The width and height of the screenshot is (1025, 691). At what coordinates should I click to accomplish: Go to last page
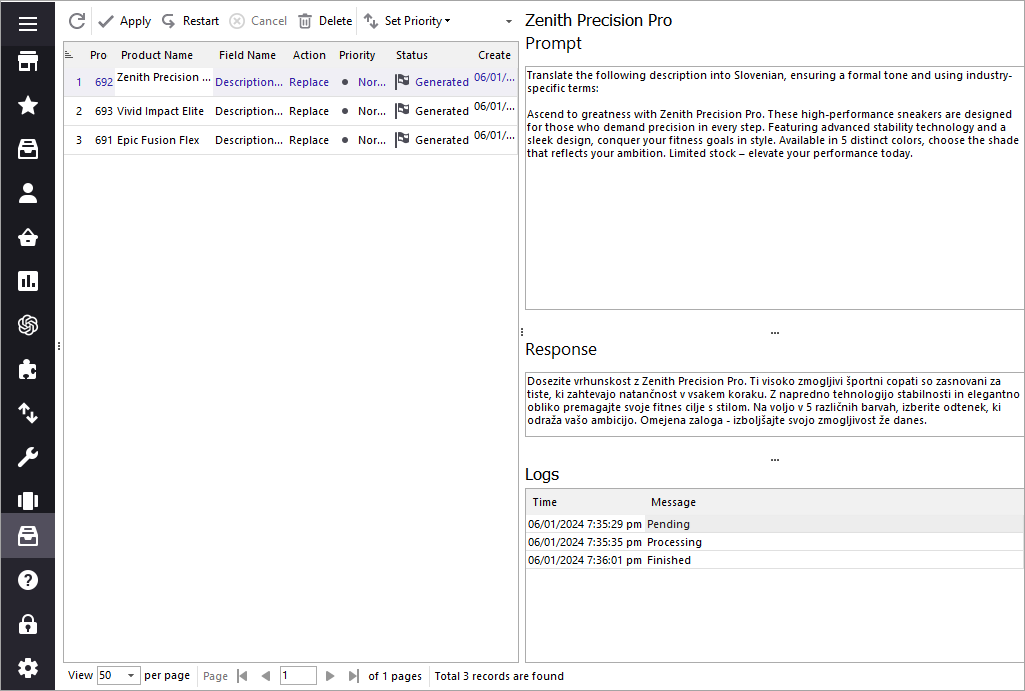pos(353,675)
